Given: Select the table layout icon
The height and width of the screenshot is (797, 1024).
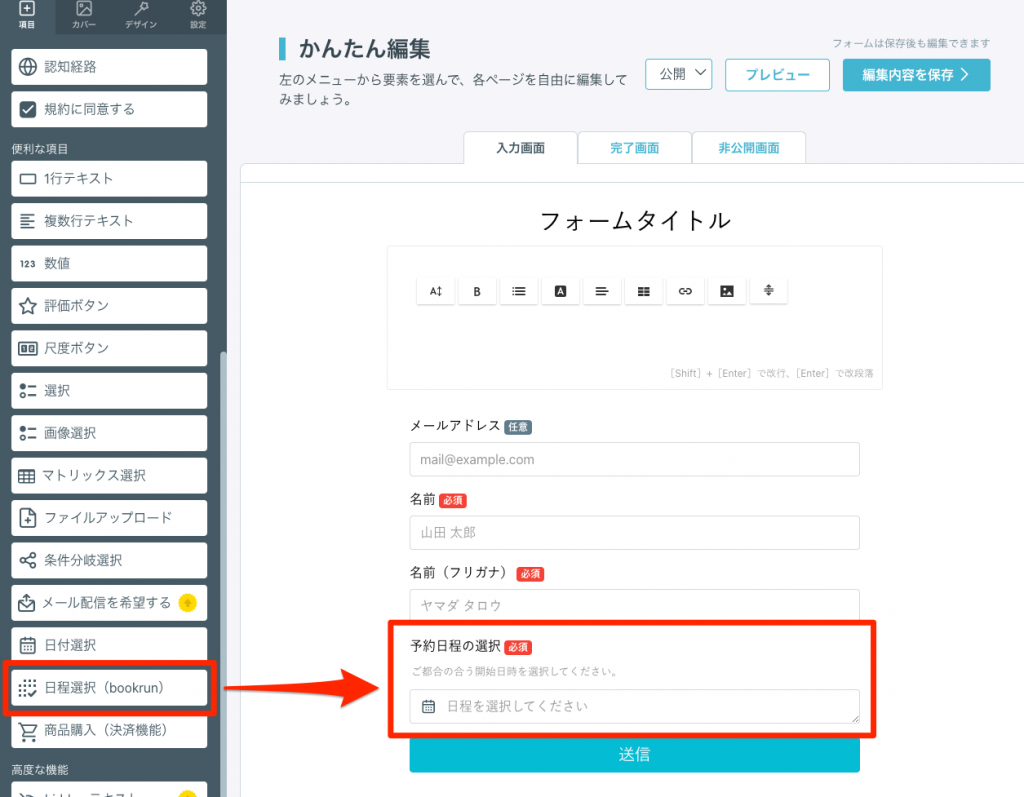Looking at the screenshot, I should (x=643, y=291).
